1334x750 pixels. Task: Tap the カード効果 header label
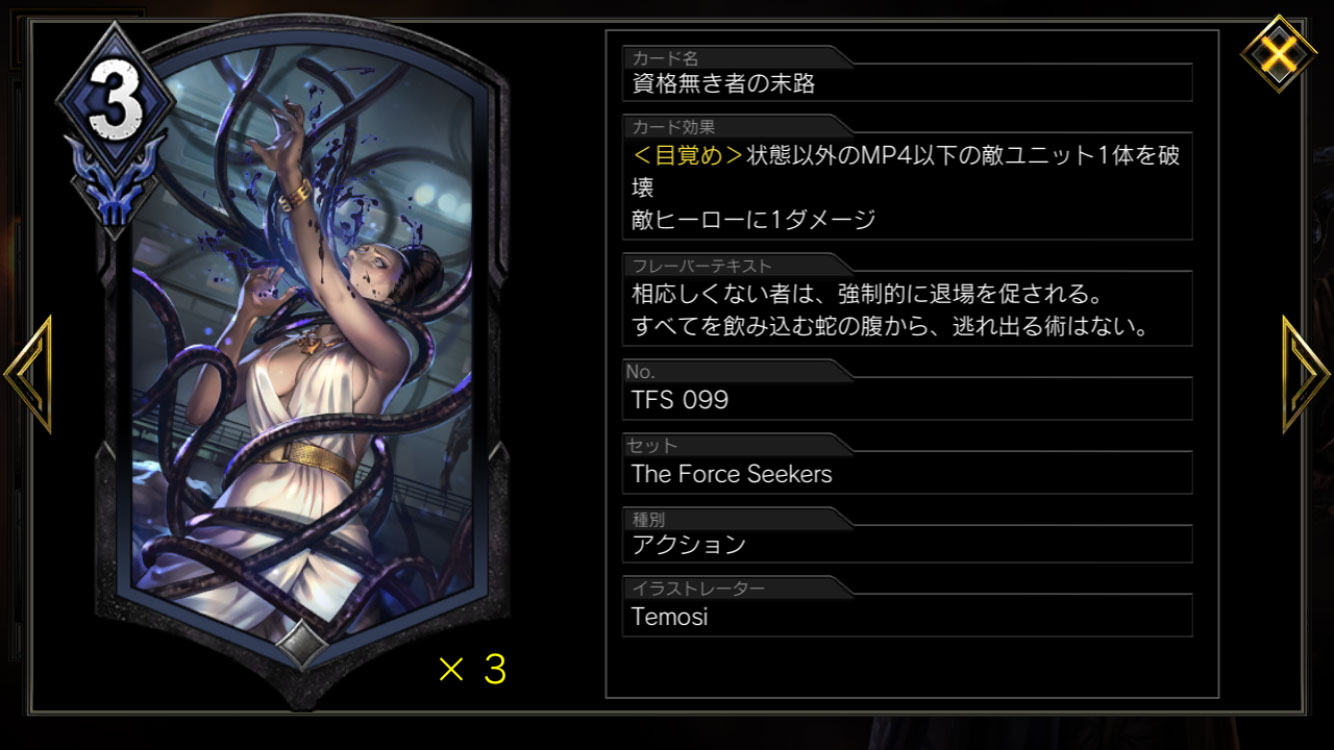(673, 127)
